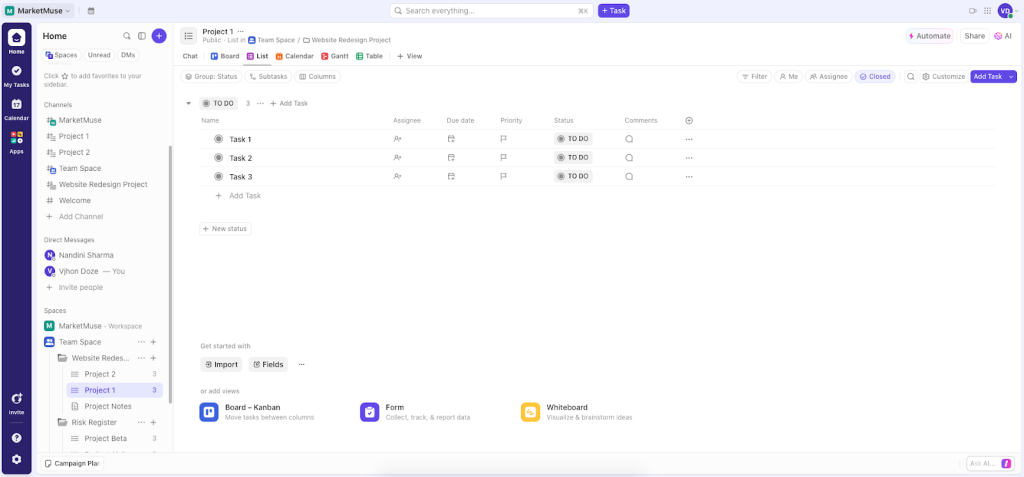1024x477 pixels.
Task: Toggle the Subtasks option
Action: point(268,76)
